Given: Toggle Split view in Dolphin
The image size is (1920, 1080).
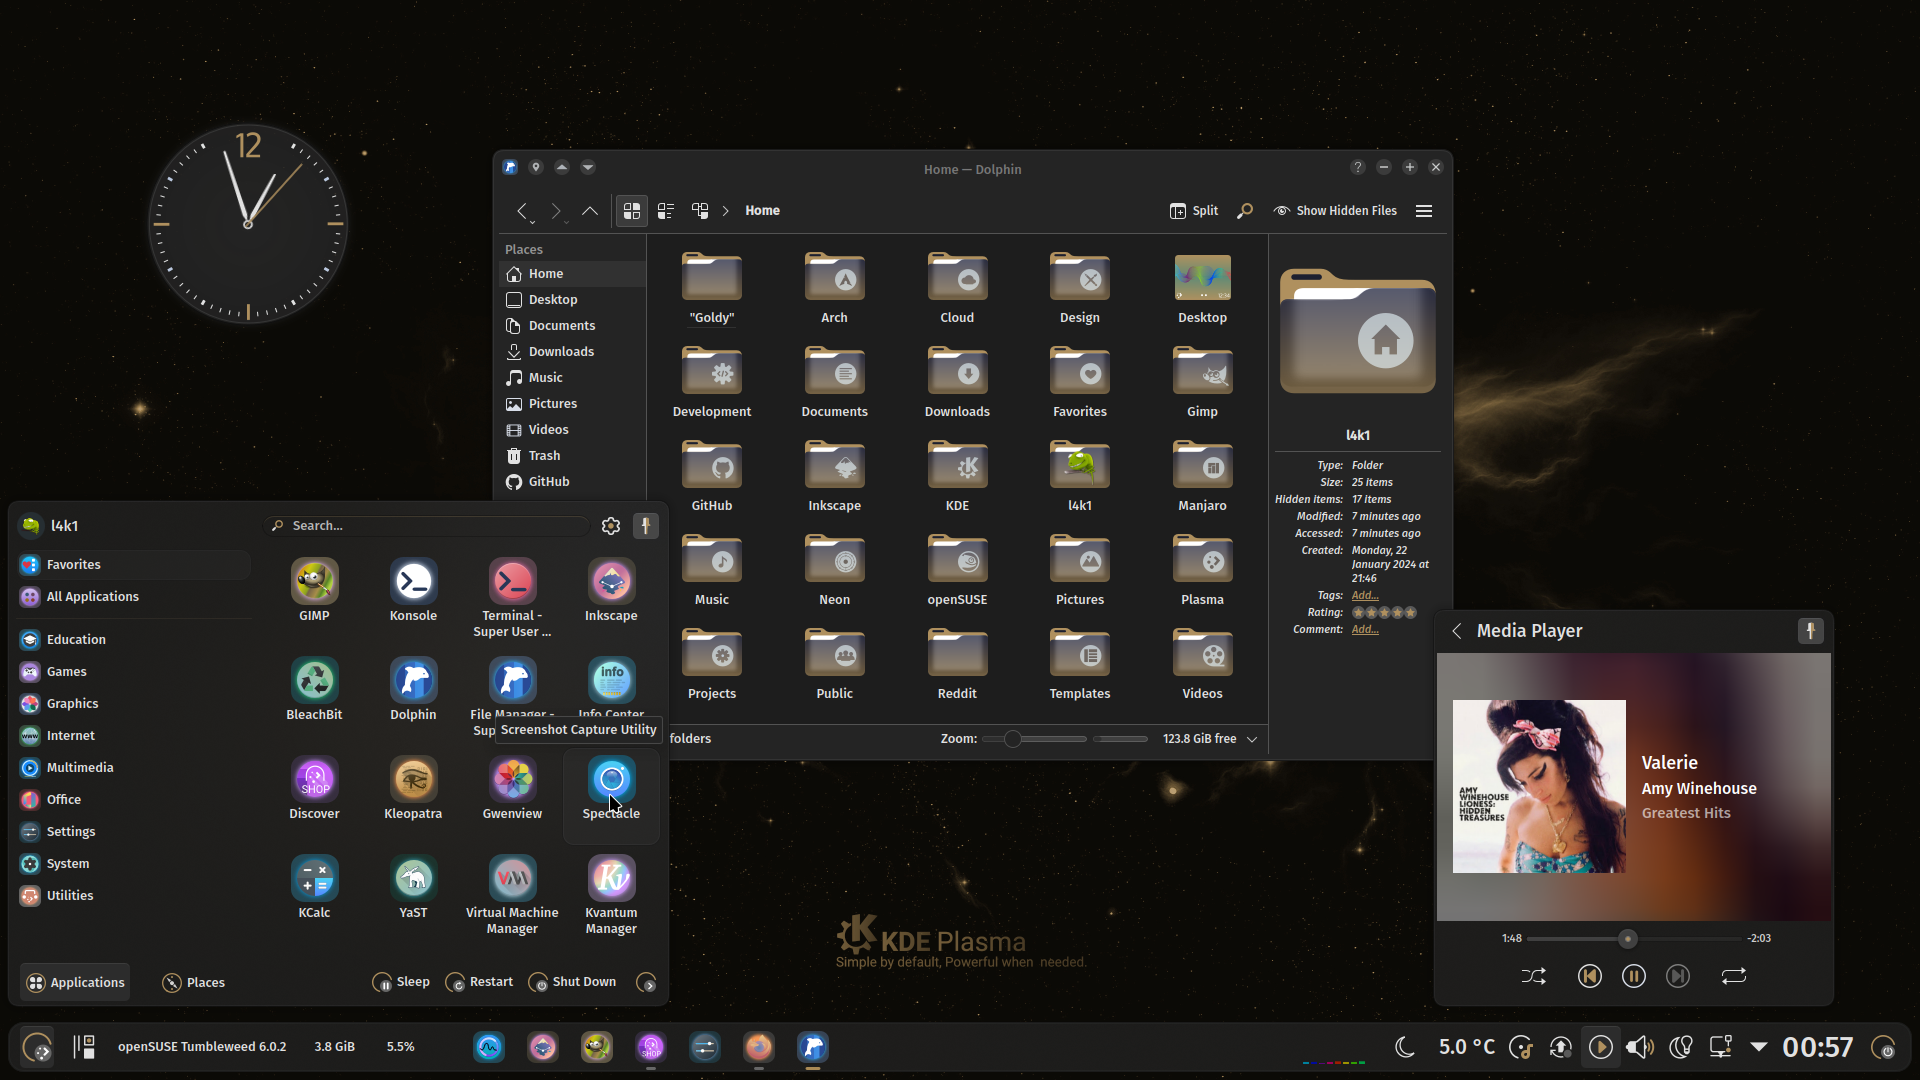Looking at the screenshot, I should pos(1194,211).
